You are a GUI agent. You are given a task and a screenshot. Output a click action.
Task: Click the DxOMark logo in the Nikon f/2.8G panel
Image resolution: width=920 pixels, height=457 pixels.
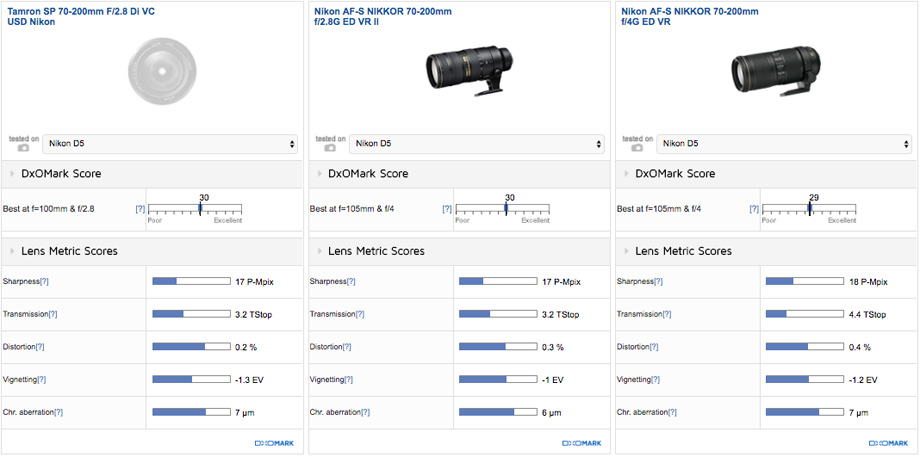(x=582, y=444)
